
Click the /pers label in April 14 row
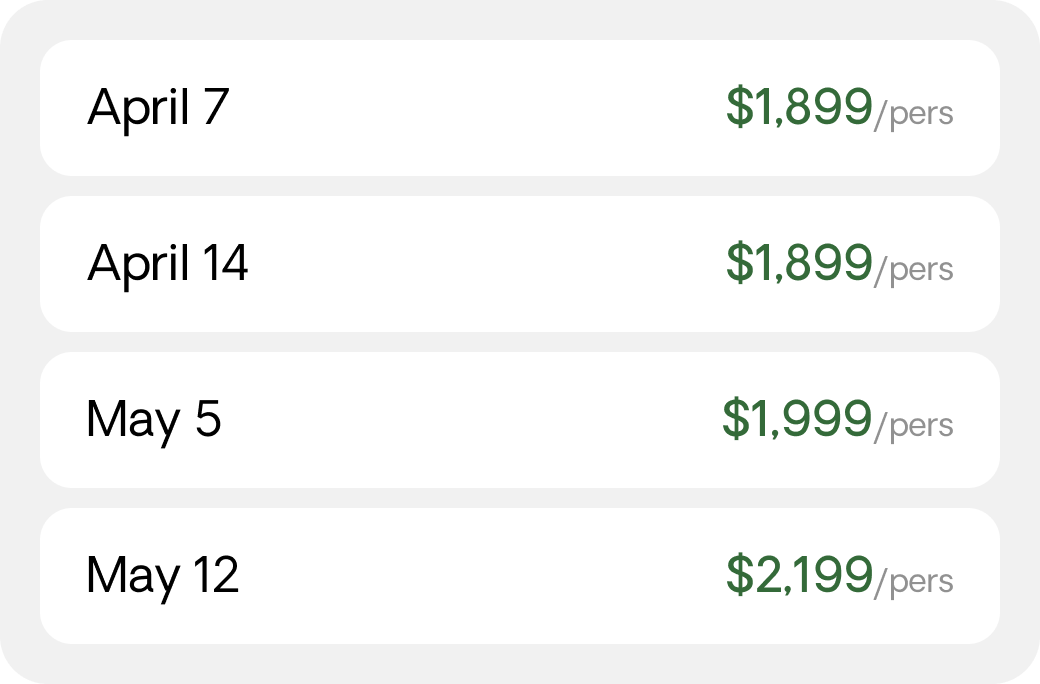[x=914, y=270]
